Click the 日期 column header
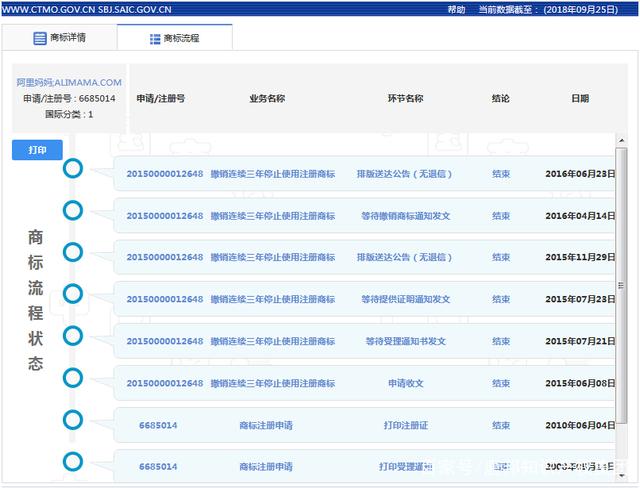The width and height of the screenshot is (640, 488). point(580,98)
